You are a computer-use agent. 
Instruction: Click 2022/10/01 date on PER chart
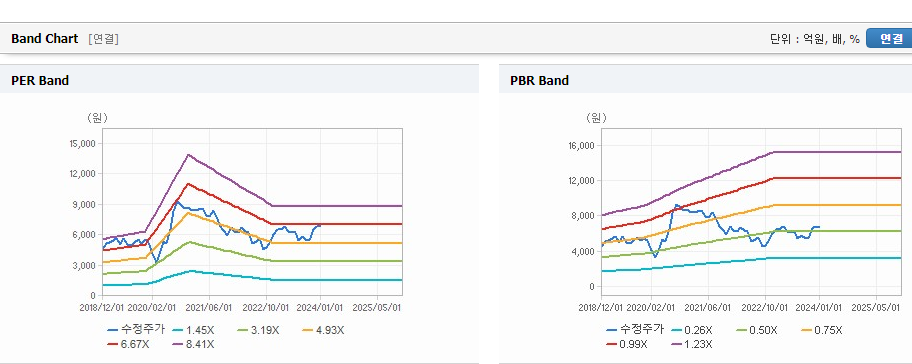pos(266,307)
